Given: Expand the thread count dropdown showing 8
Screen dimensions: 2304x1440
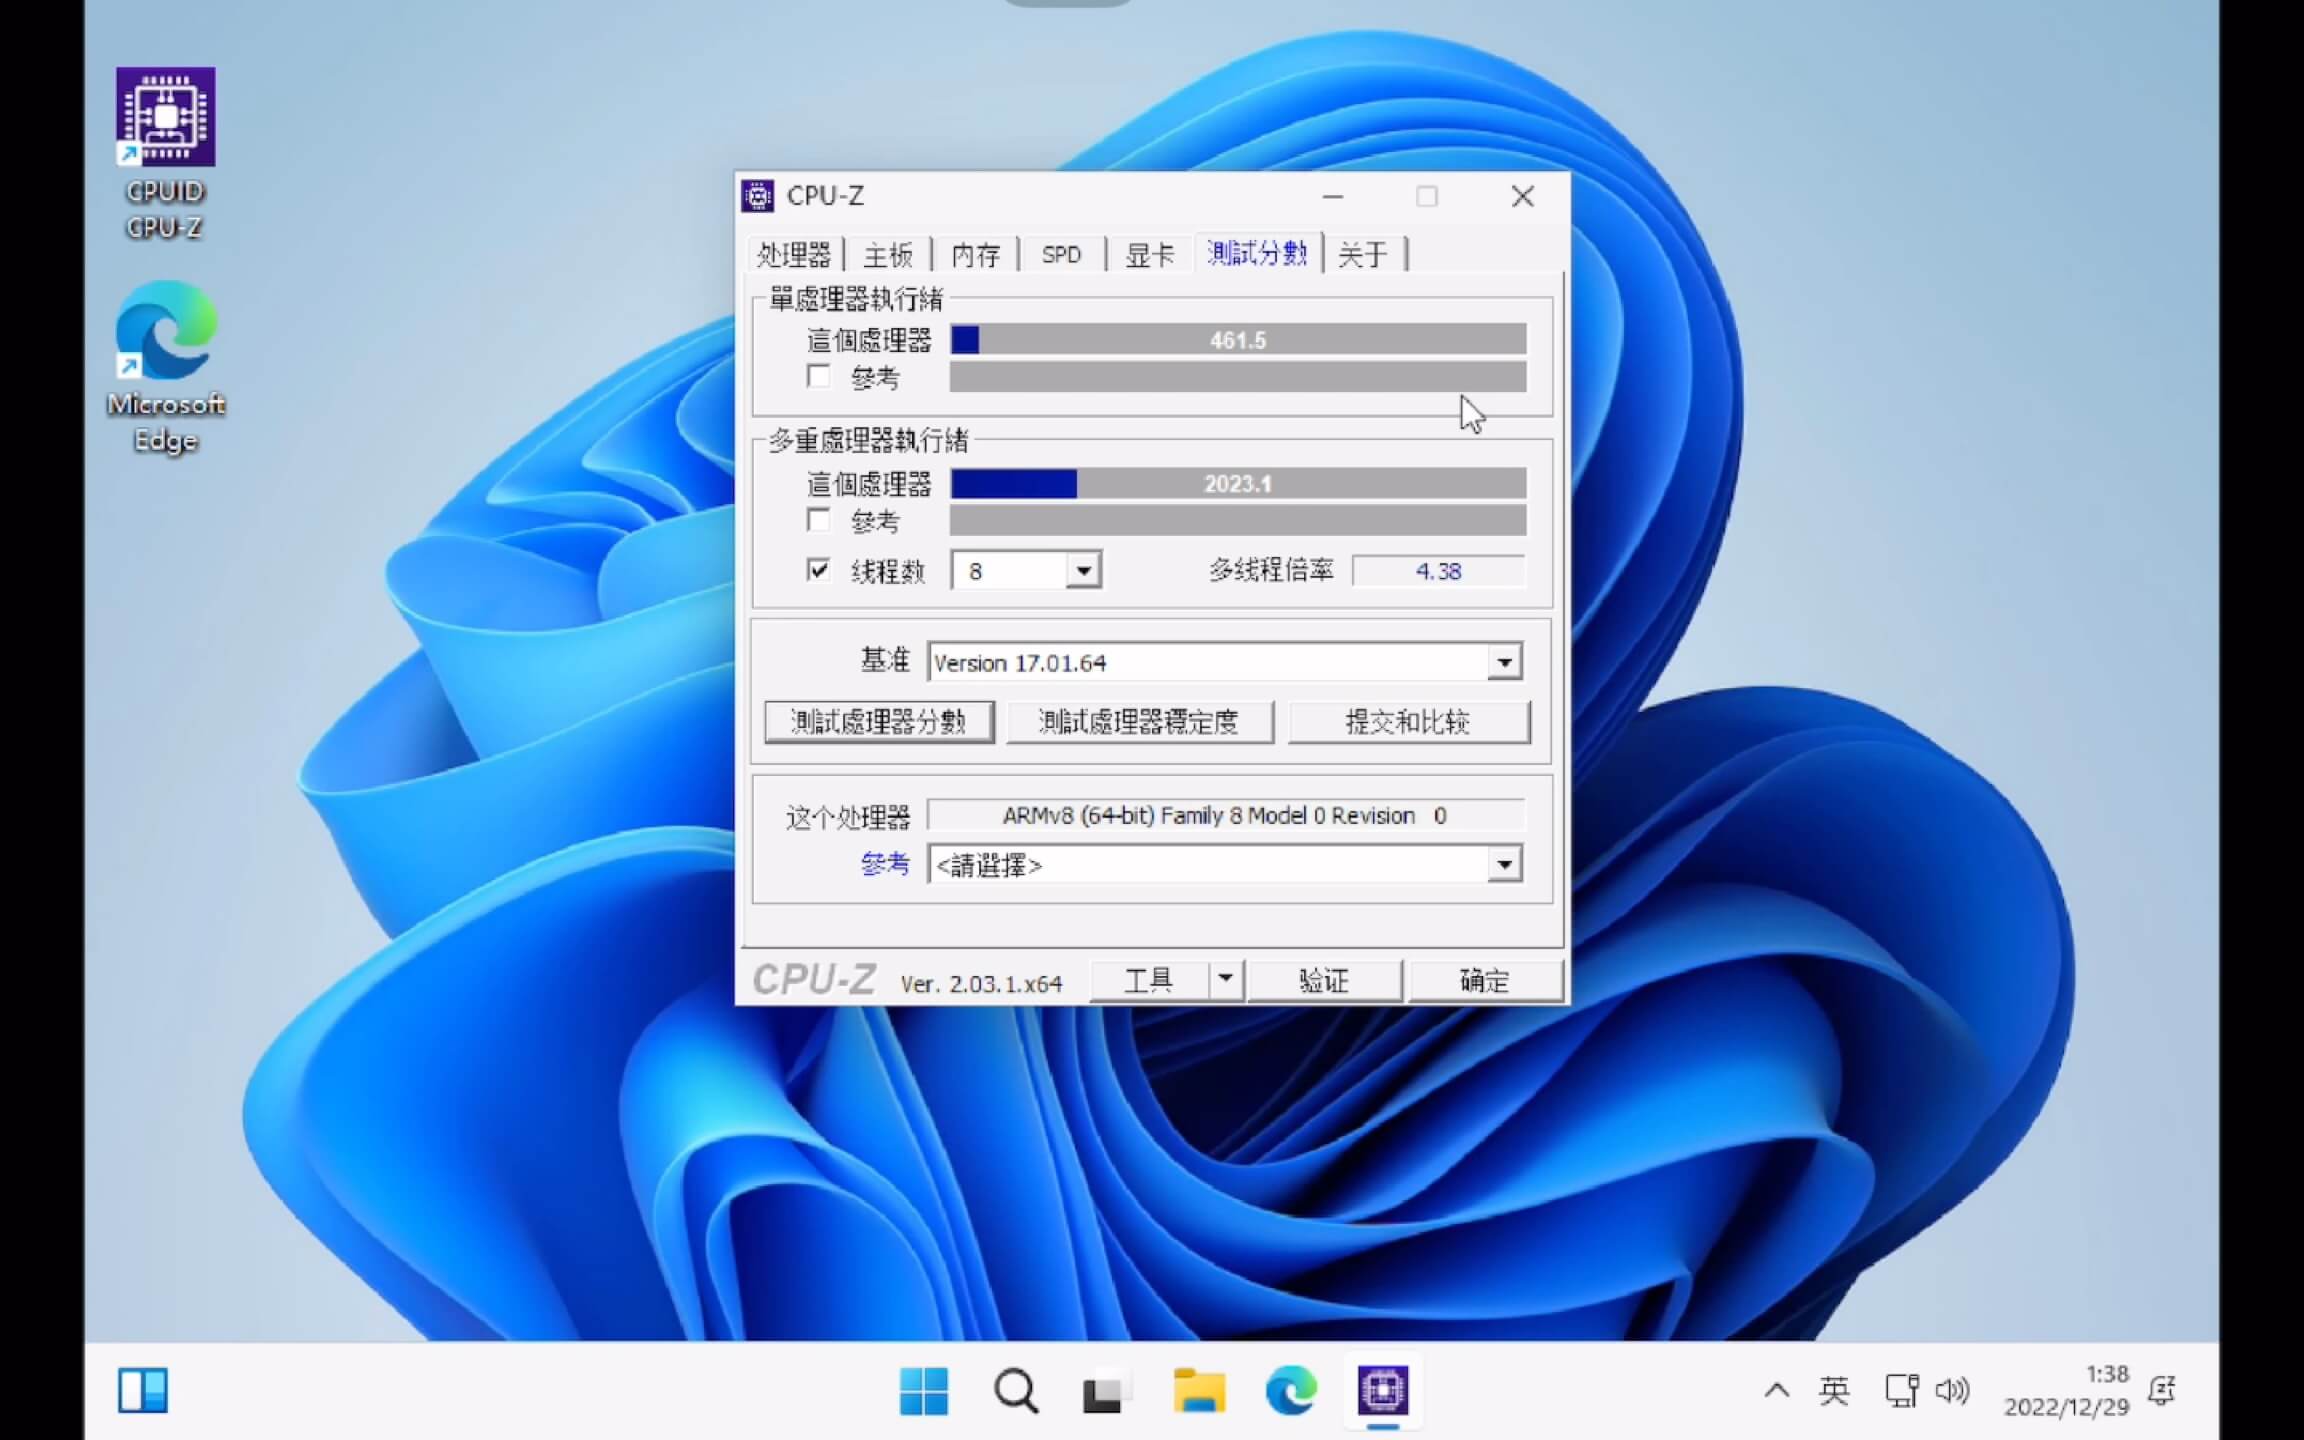Looking at the screenshot, I should [1083, 571].
